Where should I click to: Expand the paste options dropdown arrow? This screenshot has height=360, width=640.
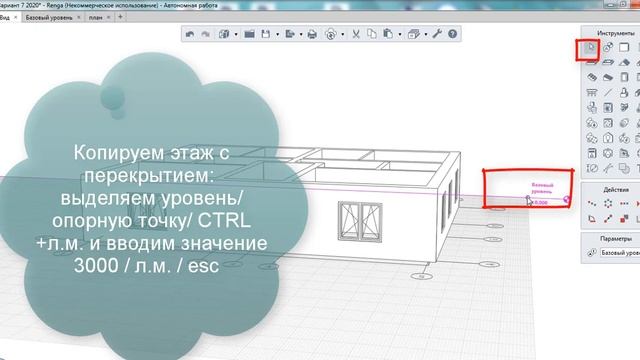(400, 35)
